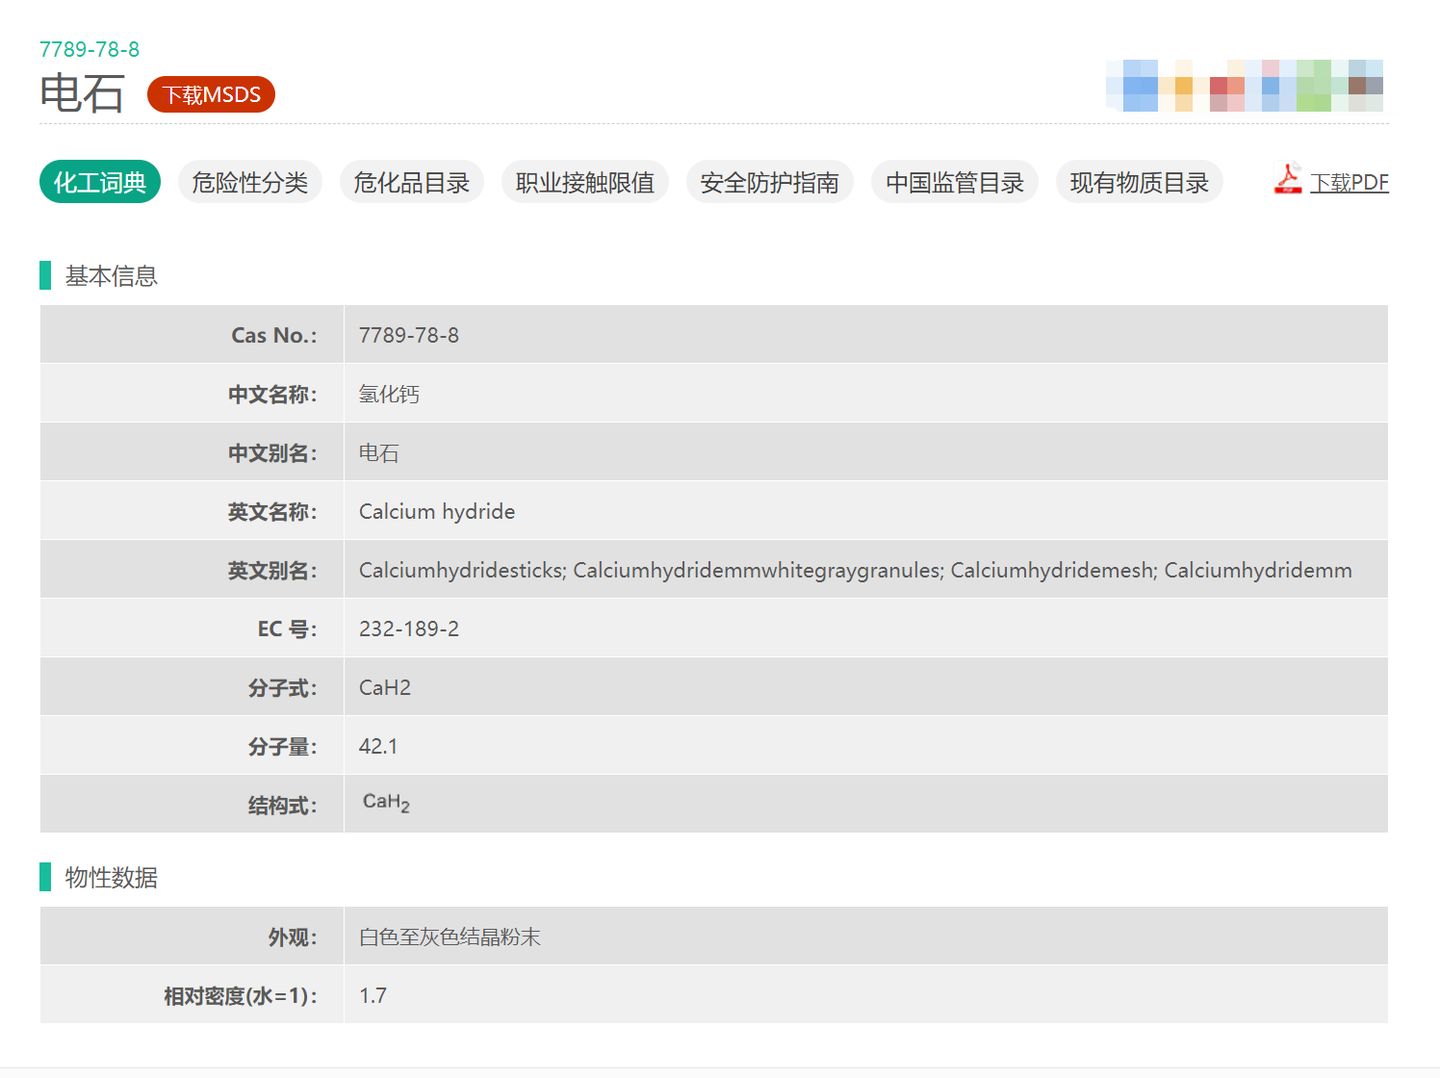Image resolution: width=1440 pixels, height=1078 pixels.
Task: Click the 分子量: row label
Action: click(x=283, y=747)
